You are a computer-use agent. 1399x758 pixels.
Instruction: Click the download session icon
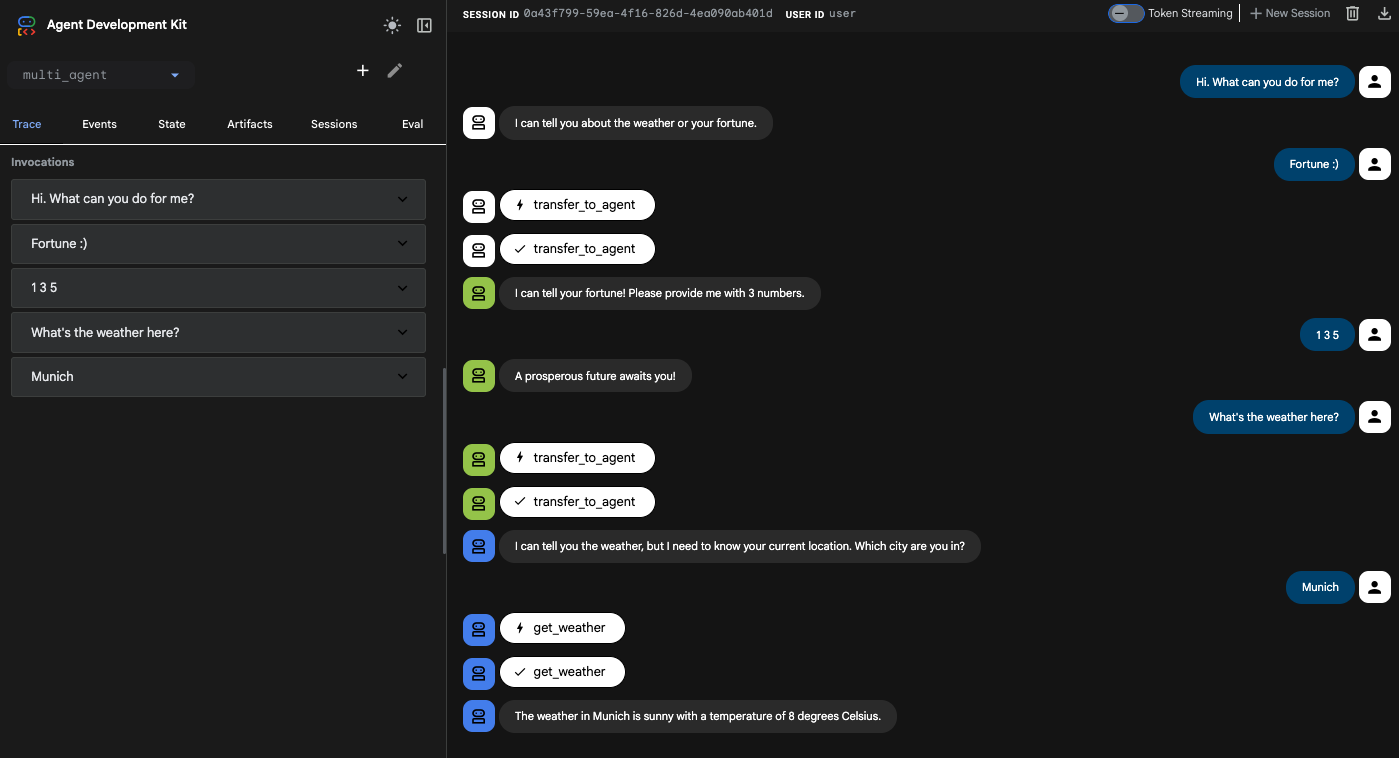point(1384,13)
